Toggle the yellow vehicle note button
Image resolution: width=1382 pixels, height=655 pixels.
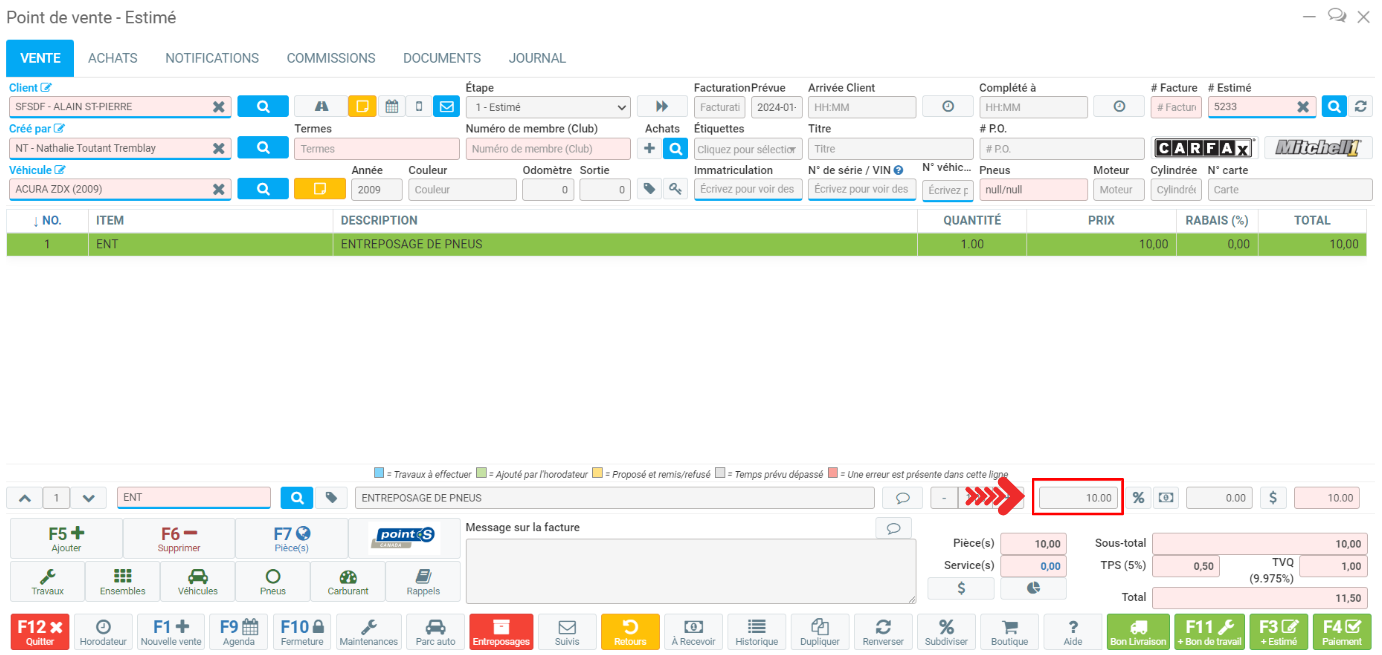coord(319,189)
